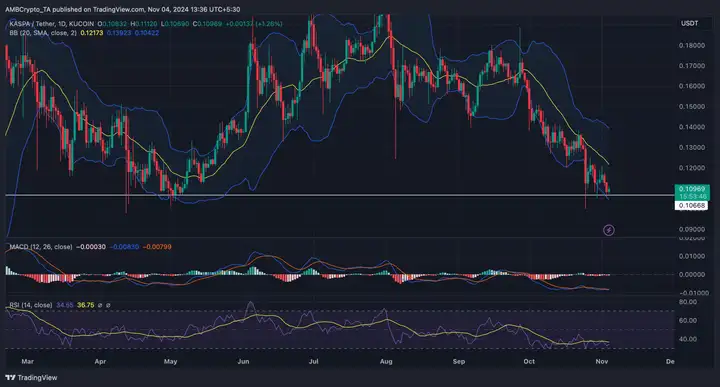Viewport: 720px width, 387px height.
Task: Click the Bollinger lower band value 0.10422
Action: [146, 33]
